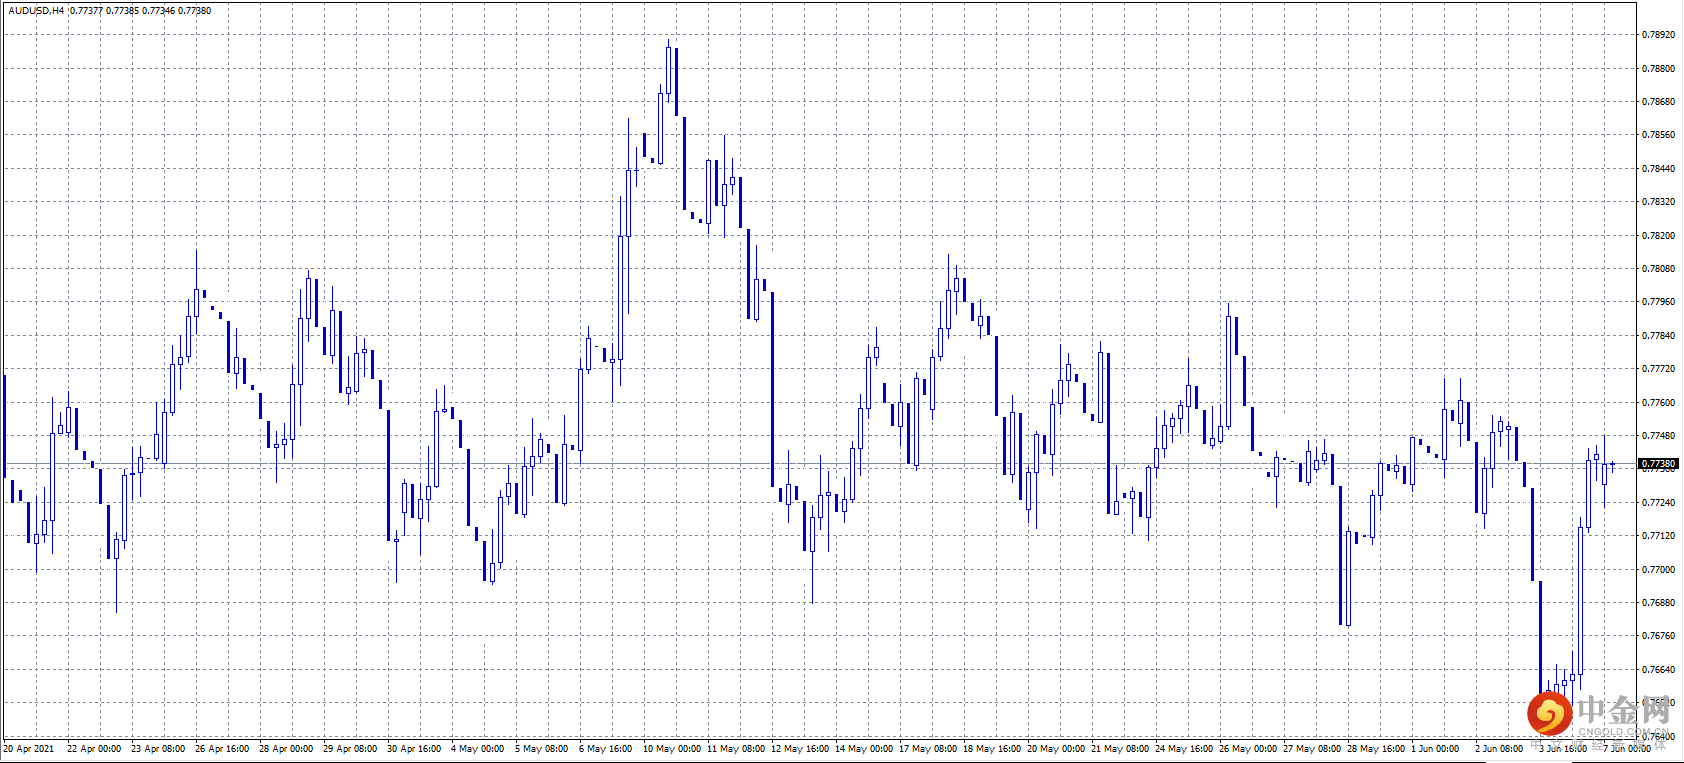
Task: Select the 14 May 00:00 time label
Action: [x=864, y=749]
